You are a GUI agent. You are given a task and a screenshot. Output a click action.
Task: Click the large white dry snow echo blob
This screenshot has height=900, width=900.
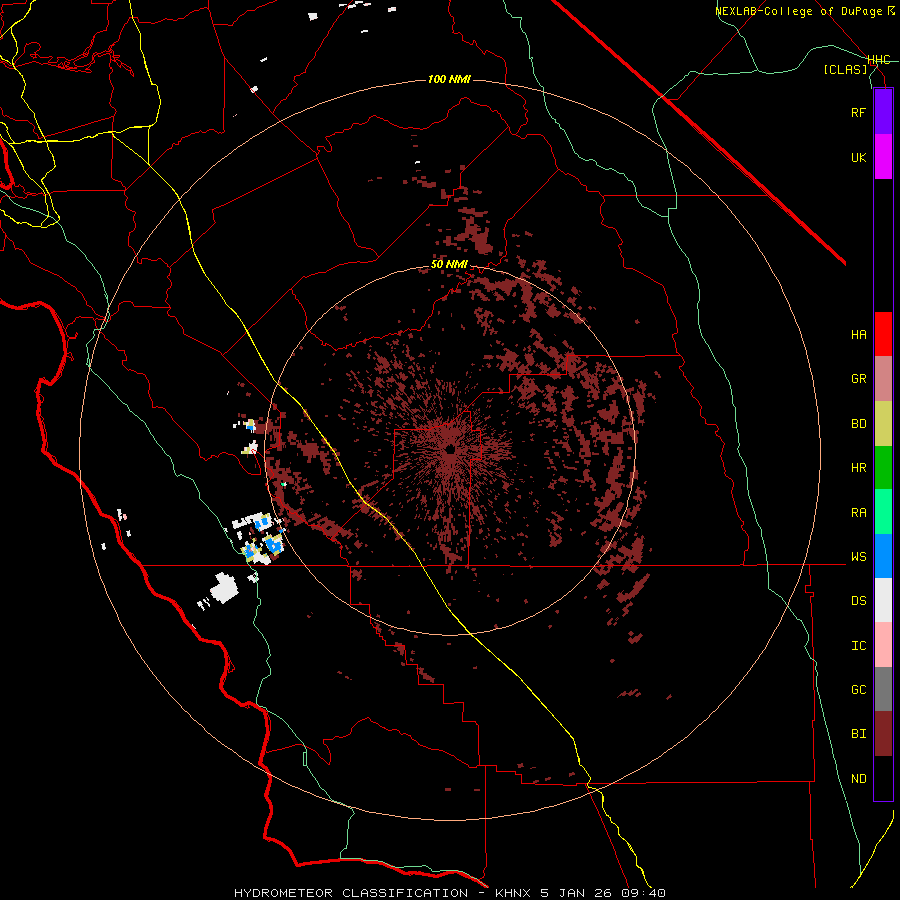pyautogui.click(x=224, y=588)
